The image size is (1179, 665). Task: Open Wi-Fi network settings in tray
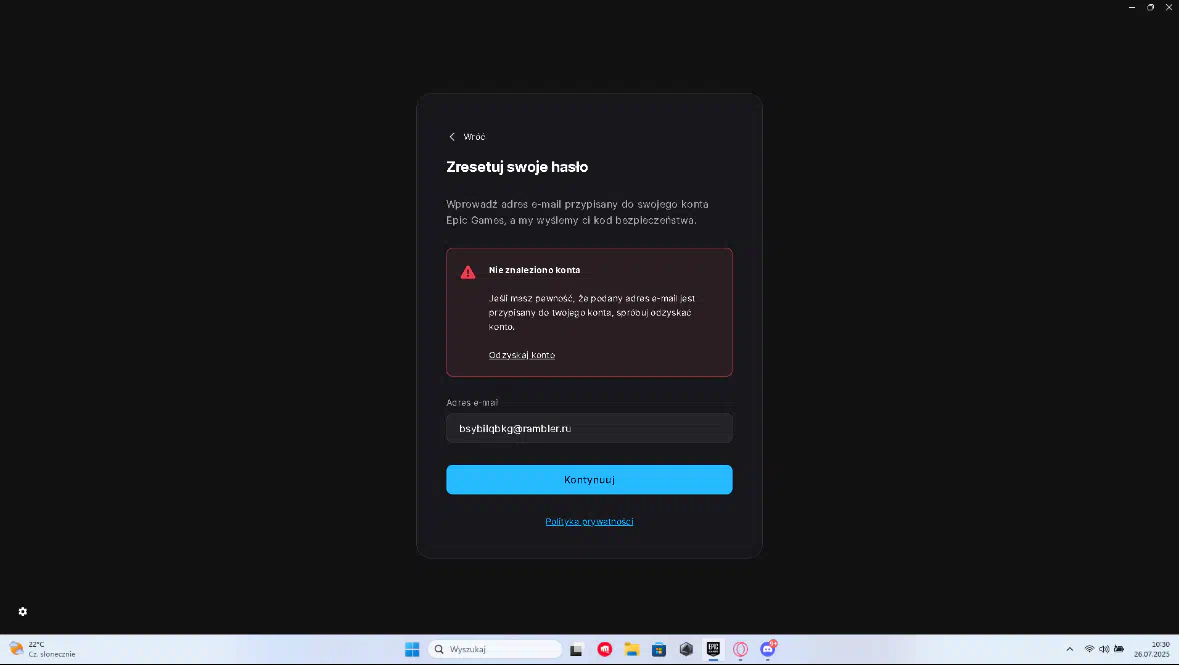click(x=1089, y=649)
